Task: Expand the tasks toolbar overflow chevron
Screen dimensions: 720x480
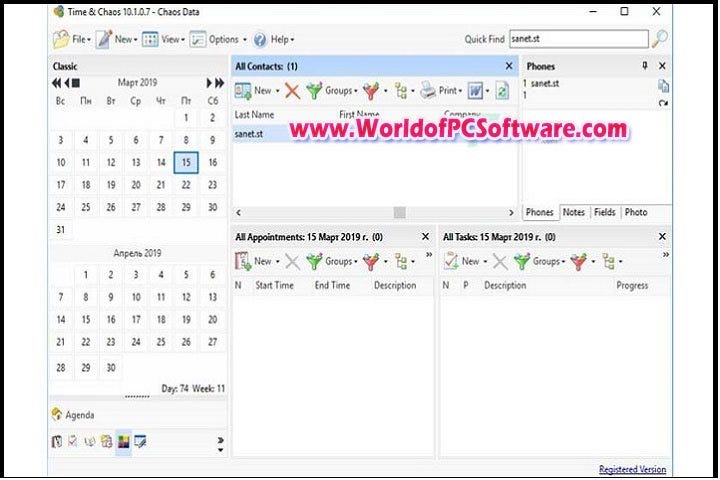Action: coord(665,254)
